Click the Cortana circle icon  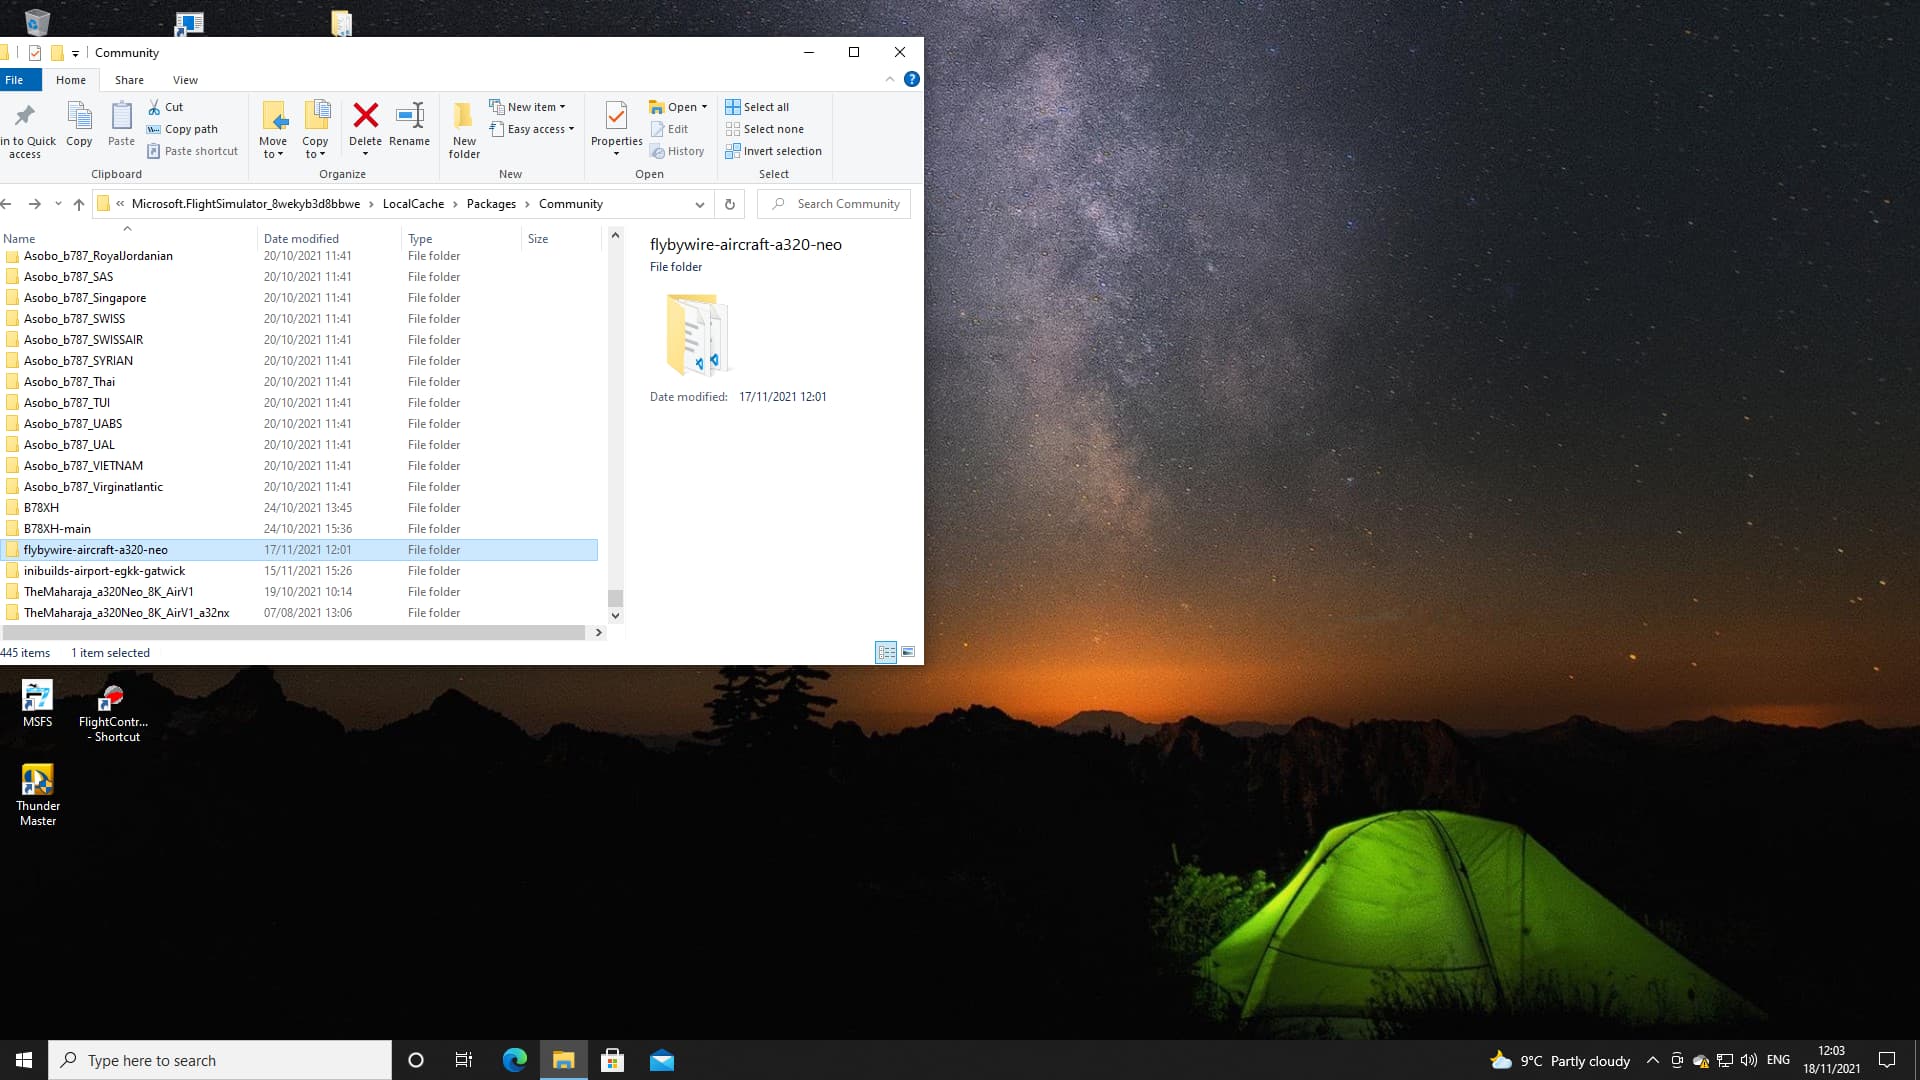(x=416, y=1060)
